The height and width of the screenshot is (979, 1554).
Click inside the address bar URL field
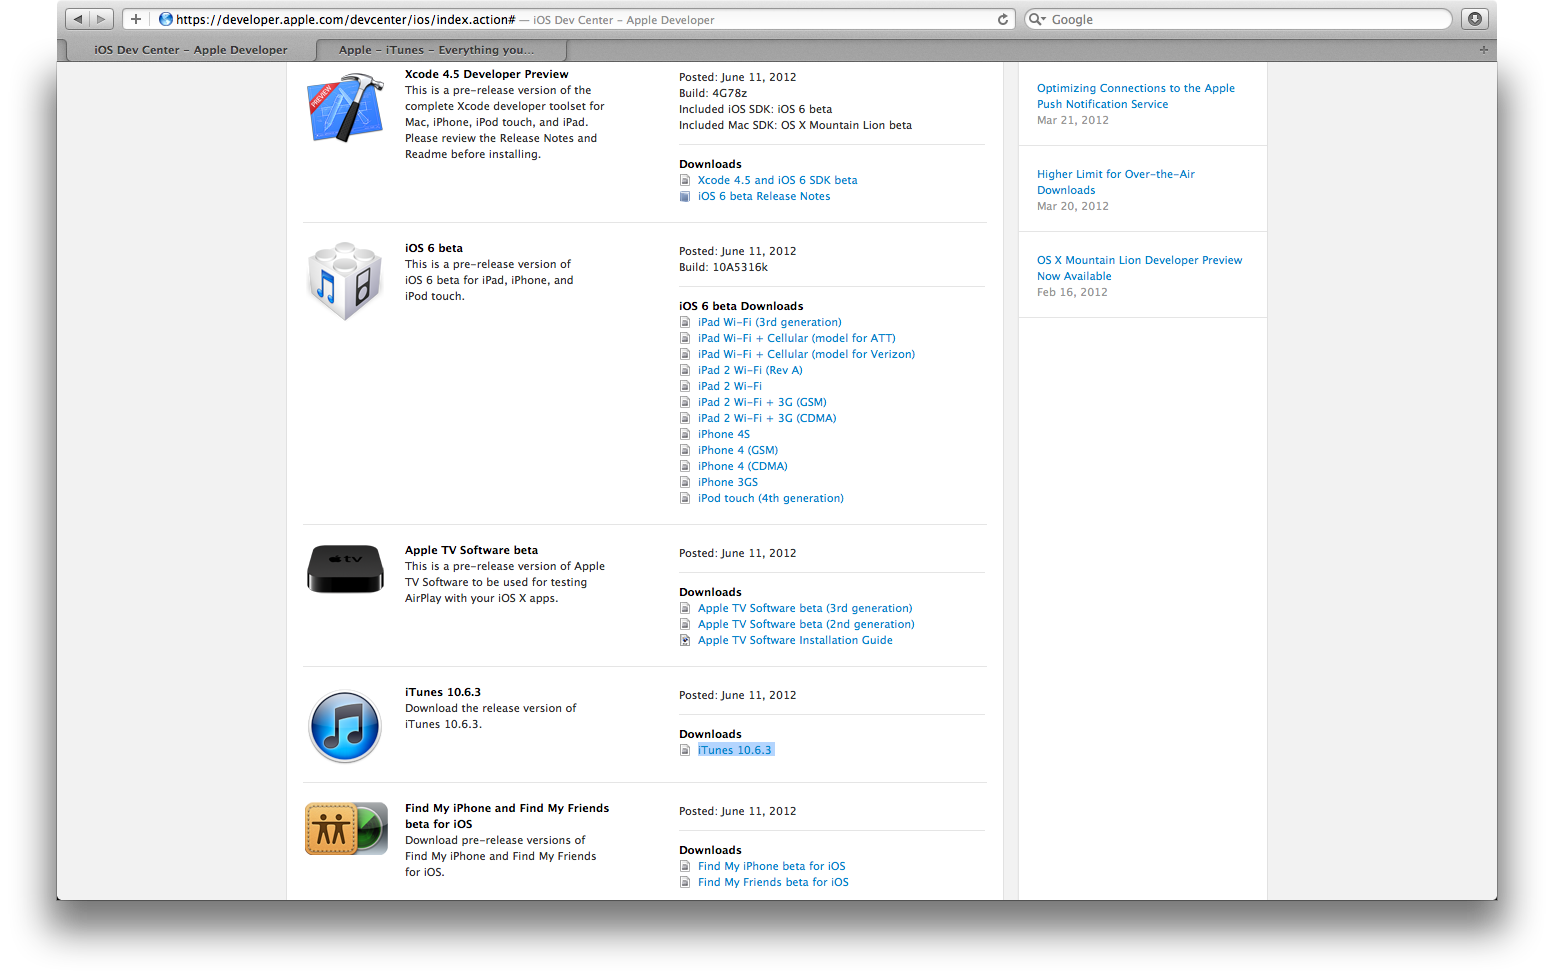click(x=400, y=18)
